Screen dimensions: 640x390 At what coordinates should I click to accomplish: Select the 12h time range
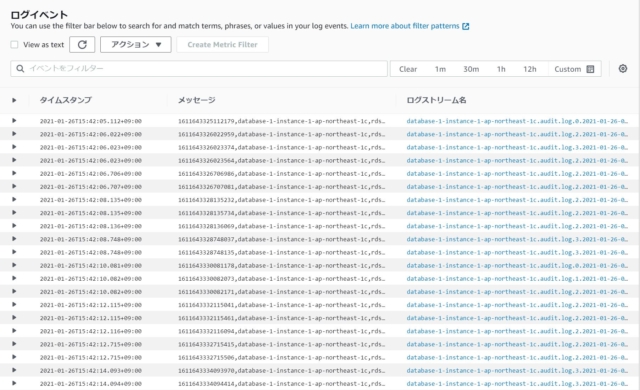click(529, 69)
